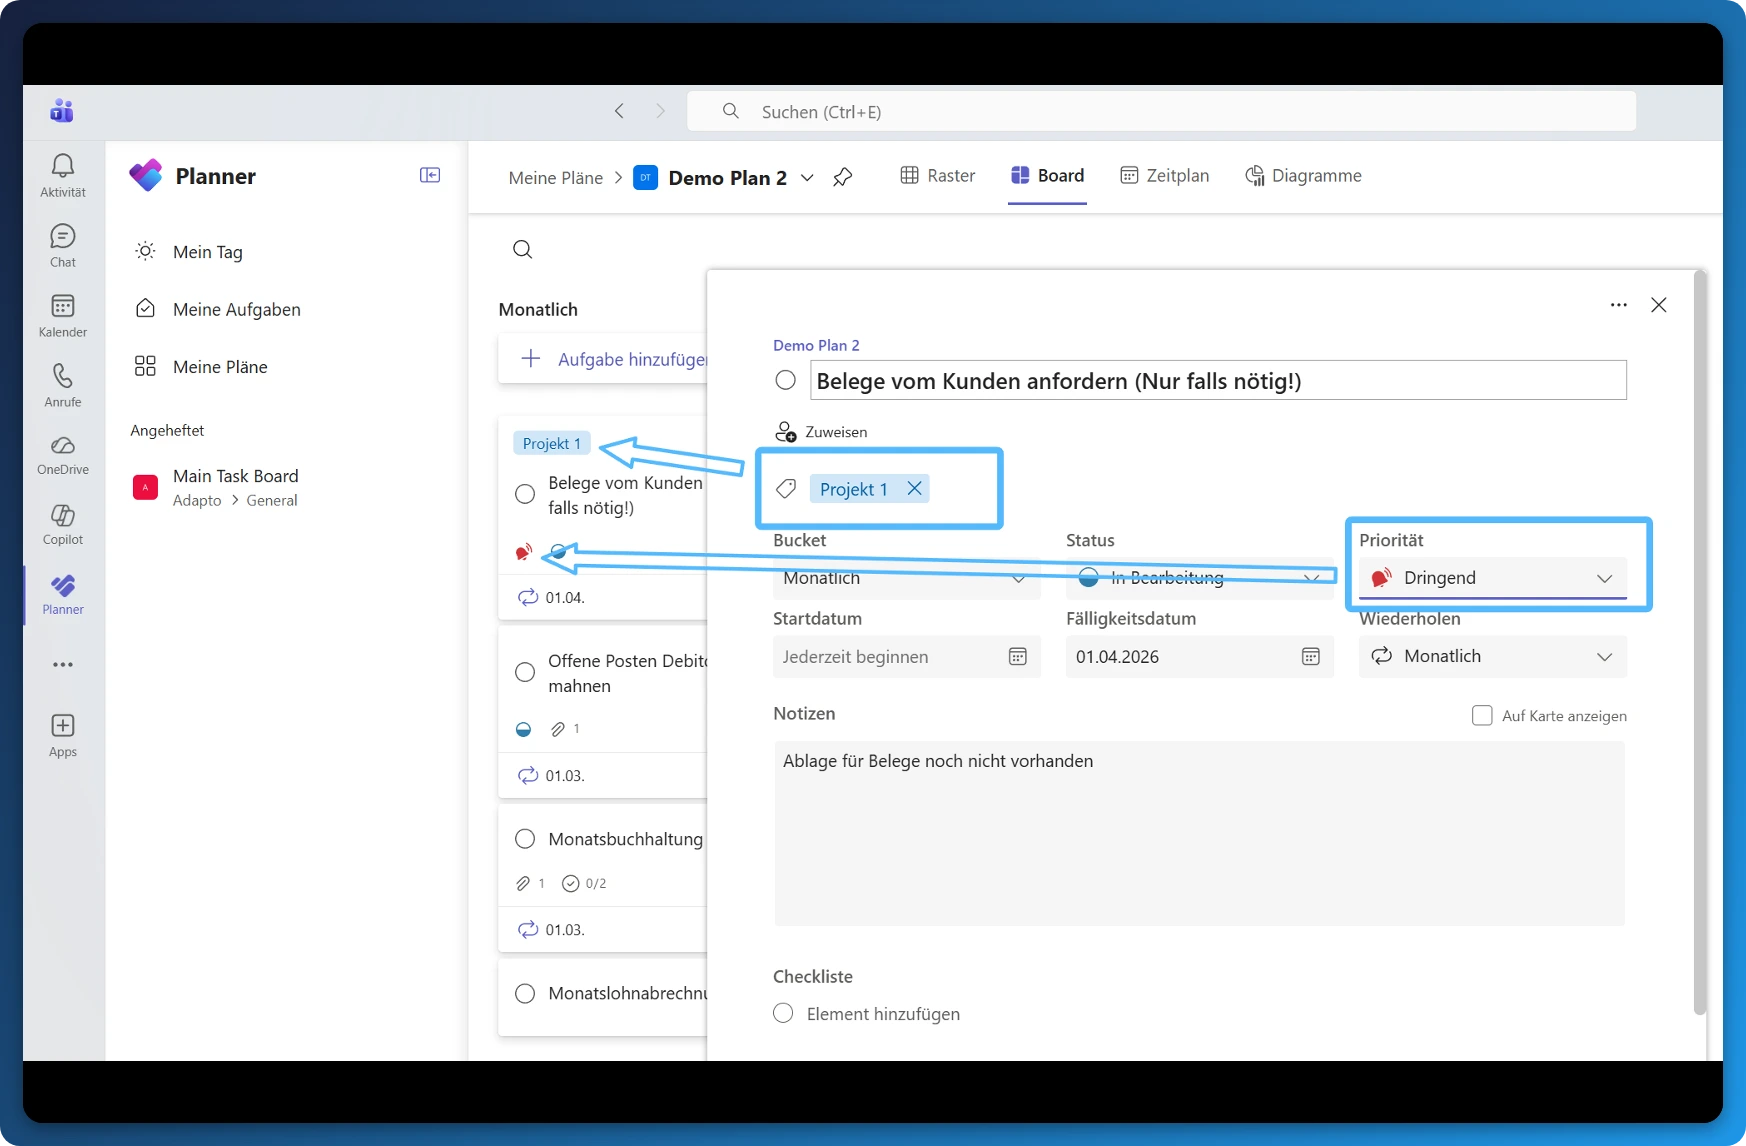Switch to the Zeitplan tab
This screenshot has width=1746, height=1146.
click(1164, 176)
